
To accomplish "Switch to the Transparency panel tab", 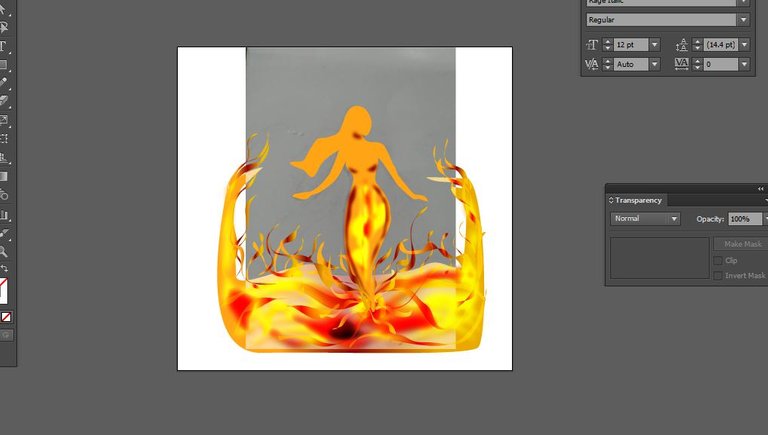I will (x=636, y=200).
